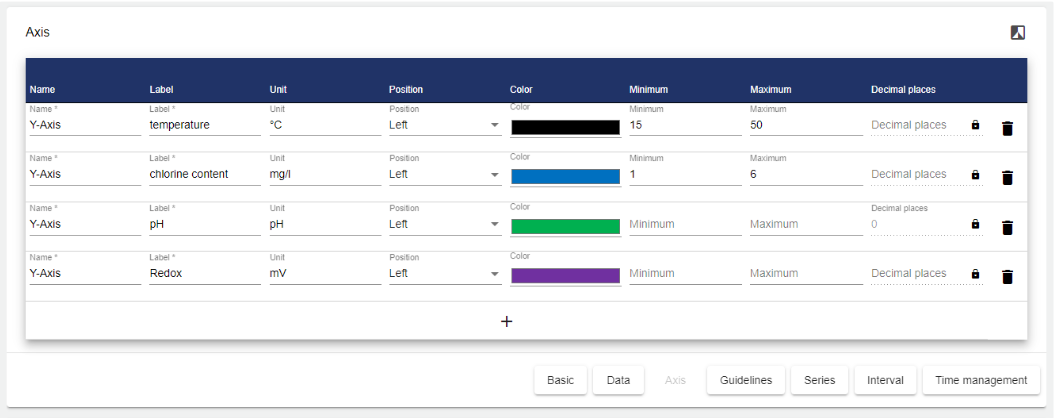Open the purple color swatch for Redox

pos(565,275)
